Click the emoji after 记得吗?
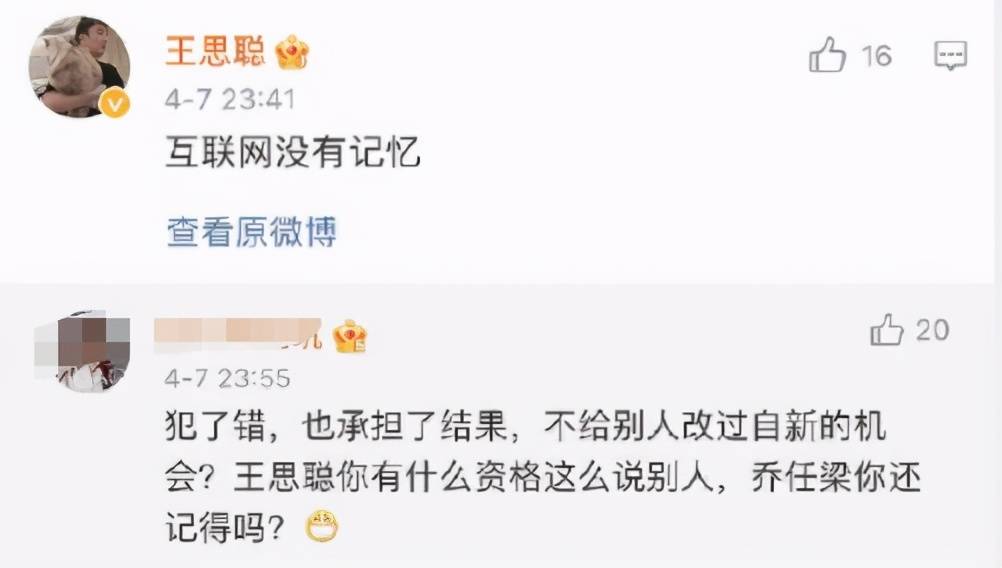Image resolution: width=1002 pixels, height=568 pixels. click(322, 526)
